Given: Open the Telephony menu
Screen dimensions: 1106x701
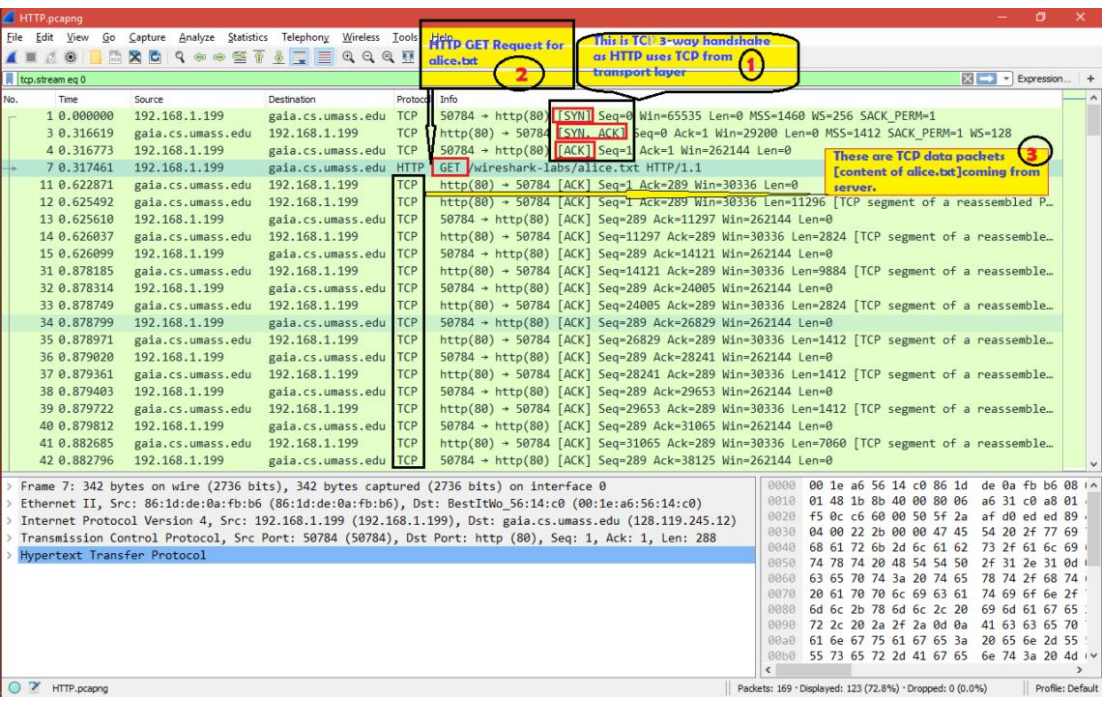Looking at the screenshot, I should click(x=305, y=37).
